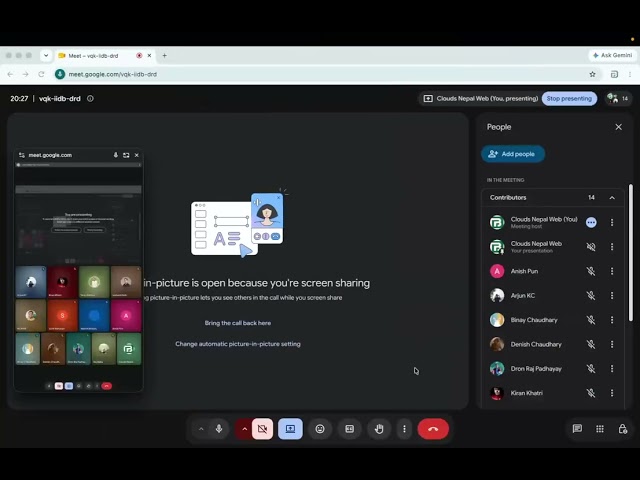Collapse the Contributors list chevron
Image resolution: width=640 pixels, height=480 pixels.
pyautogui.click(x=612, y=198)
